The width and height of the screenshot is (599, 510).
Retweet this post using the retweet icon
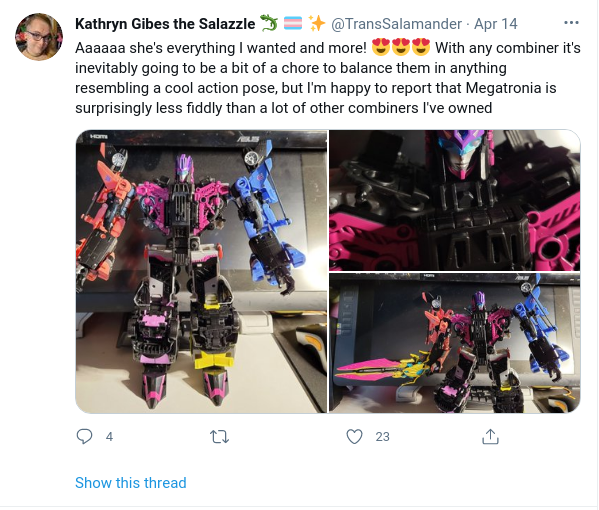(219, 436)
